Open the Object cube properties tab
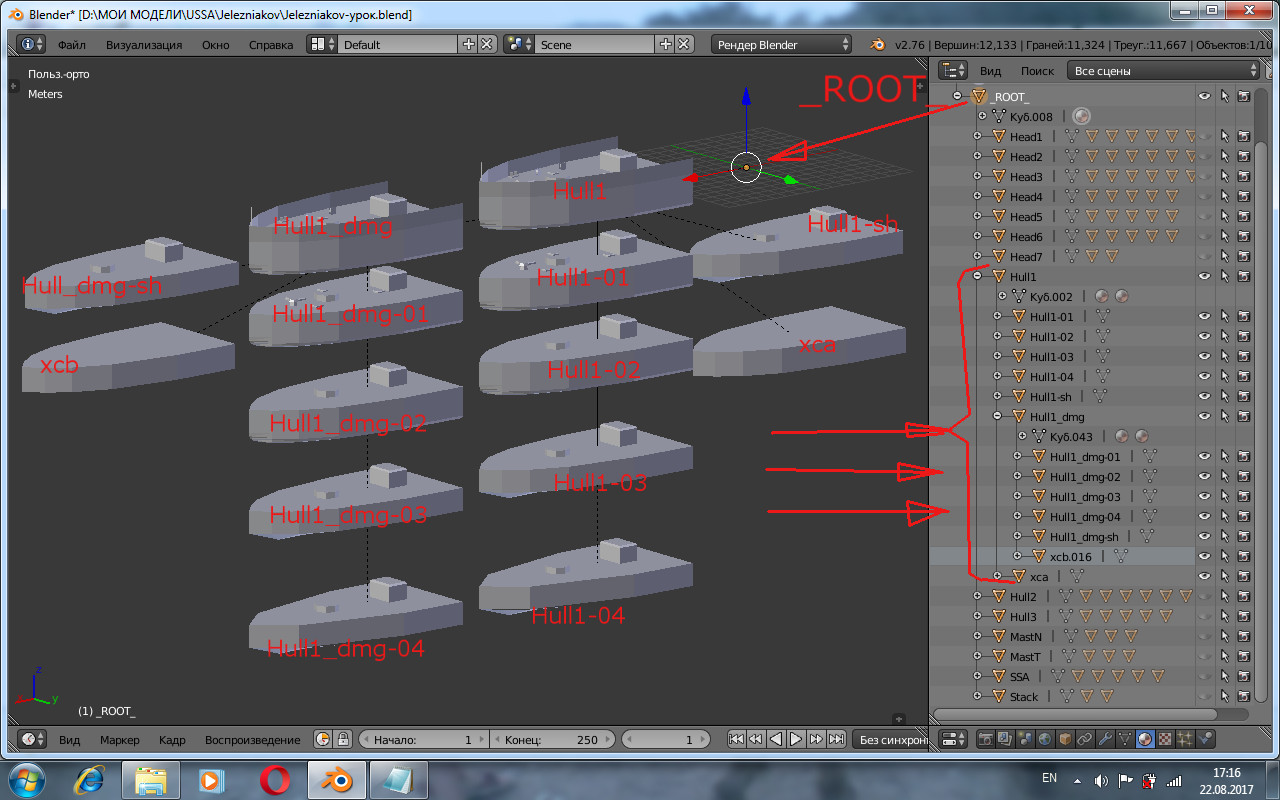 click(x=1065, y=740)
